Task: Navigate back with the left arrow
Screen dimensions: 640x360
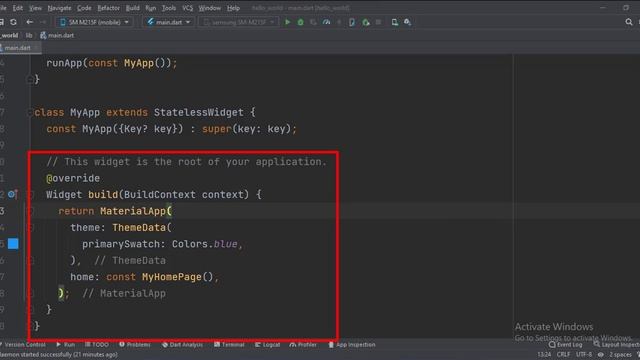Action: pos(29,22)
